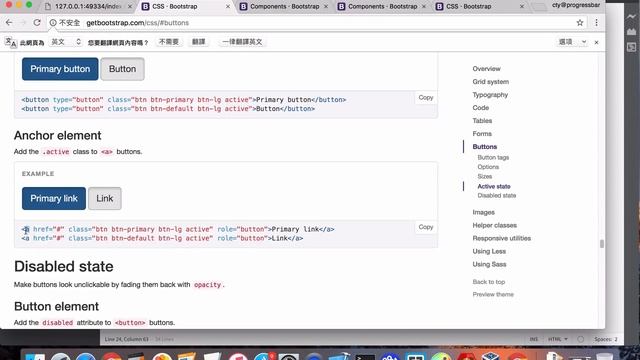Close the last CSS · Bootstrap tab
Screen dimensions: 640x360
pos(522,7)
